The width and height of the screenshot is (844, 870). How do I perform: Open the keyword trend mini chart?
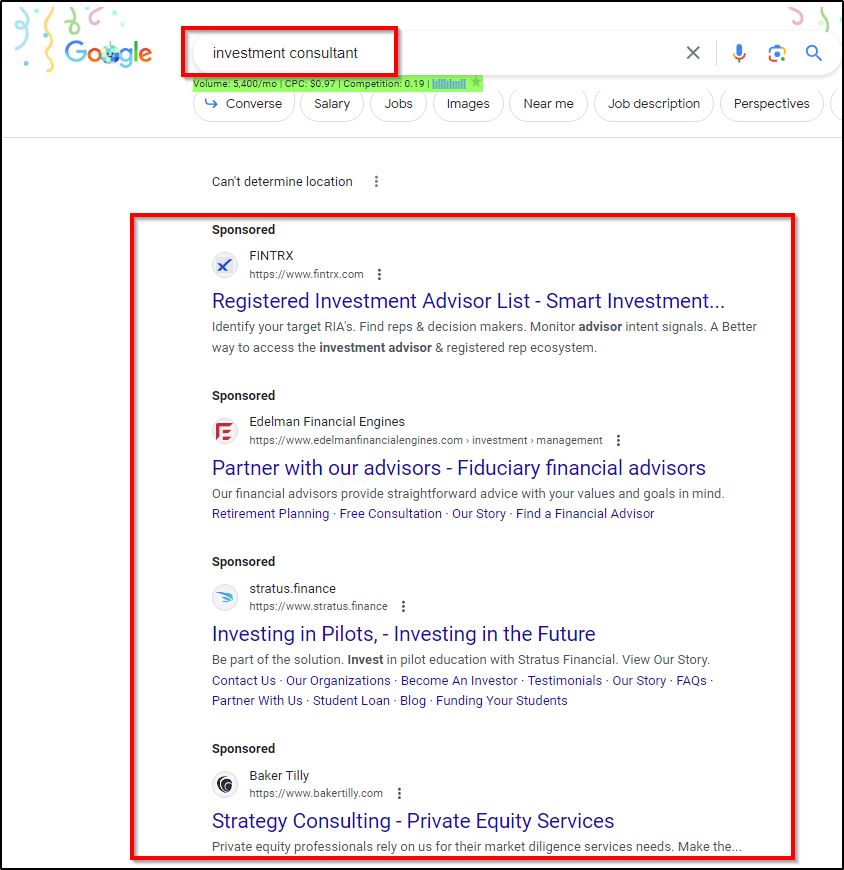[449, 84]
